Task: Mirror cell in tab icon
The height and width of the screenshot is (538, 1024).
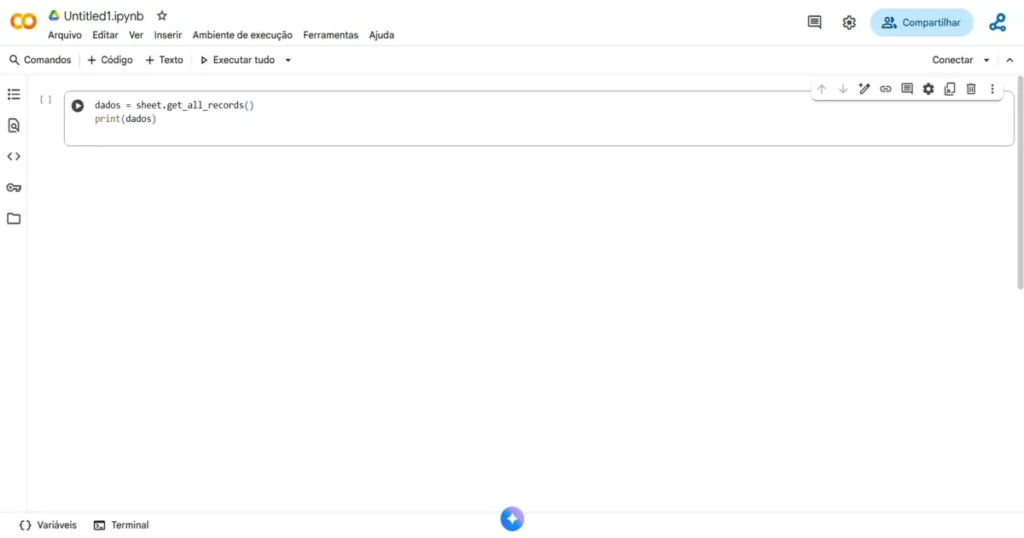Action: point(950,89)
